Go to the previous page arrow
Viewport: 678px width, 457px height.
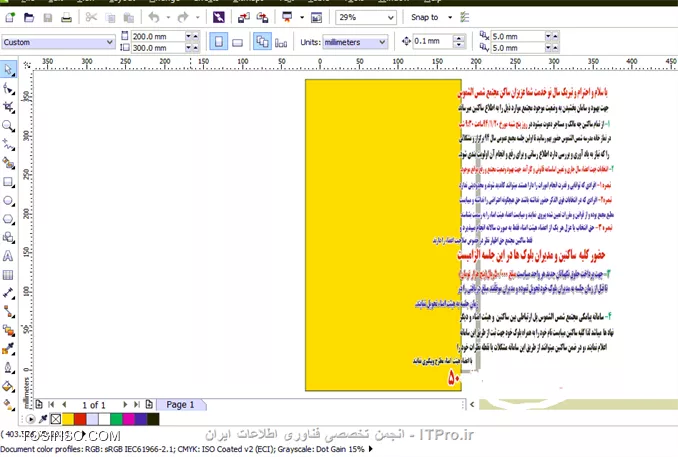(64, 405)
